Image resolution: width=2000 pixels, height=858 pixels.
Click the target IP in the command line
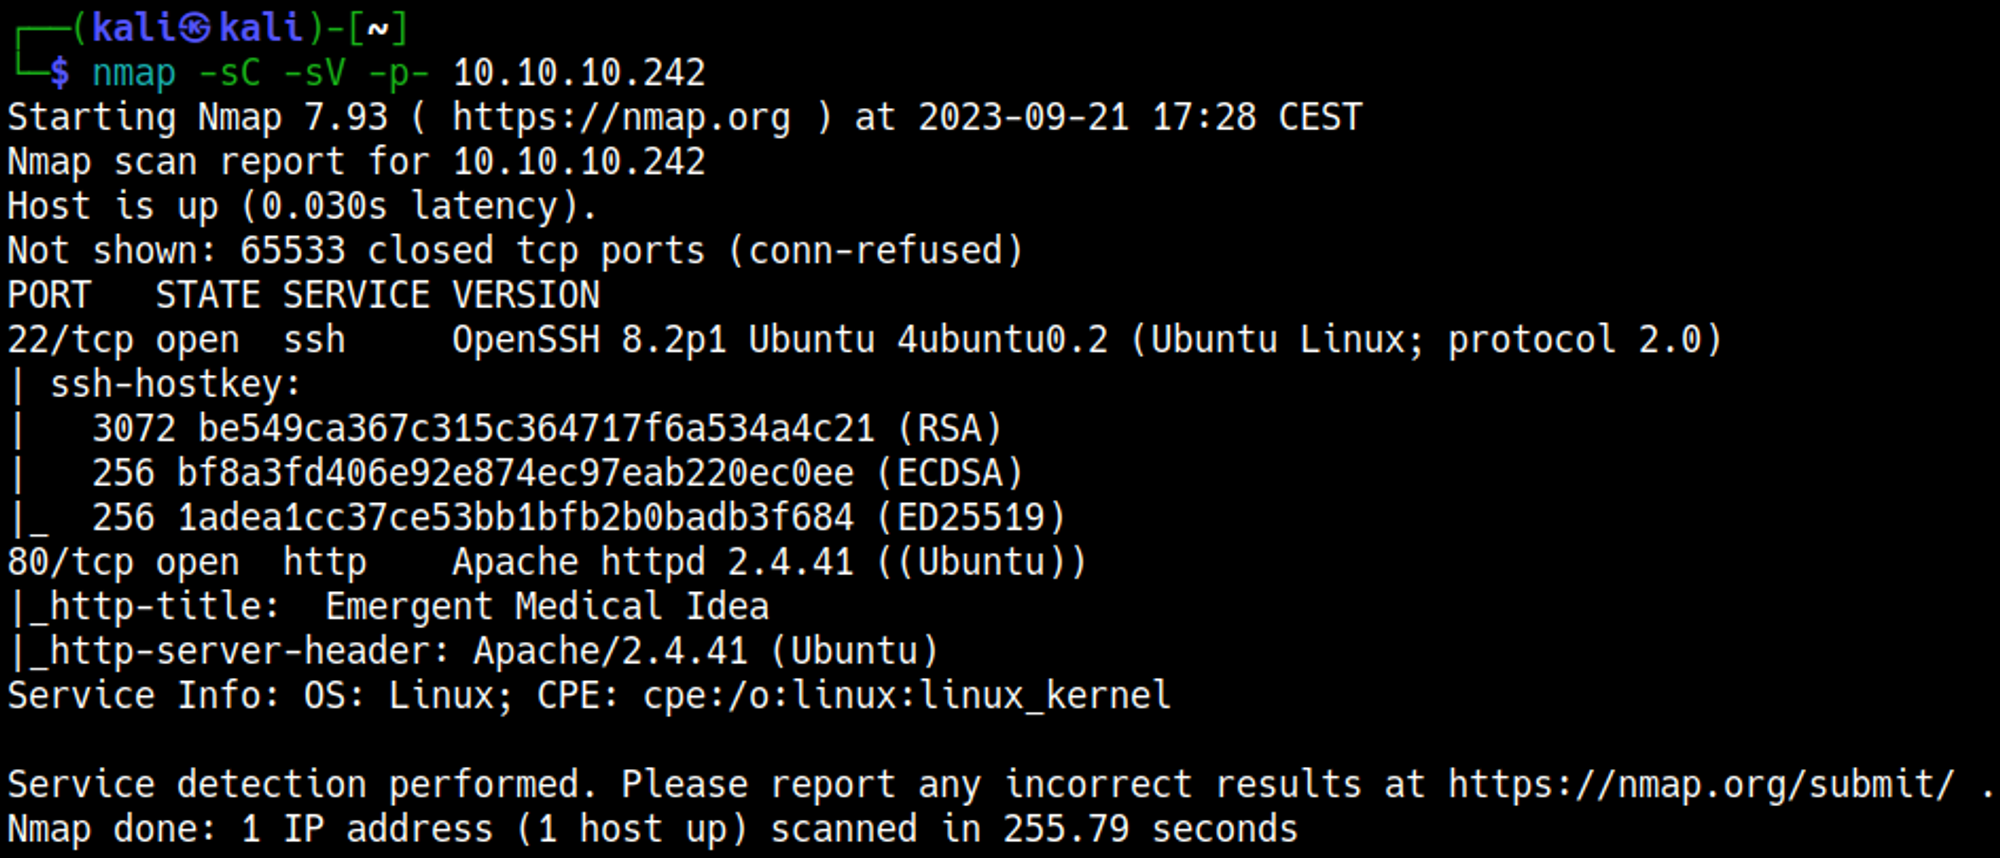pyautogui.click(x=579, y=73)
